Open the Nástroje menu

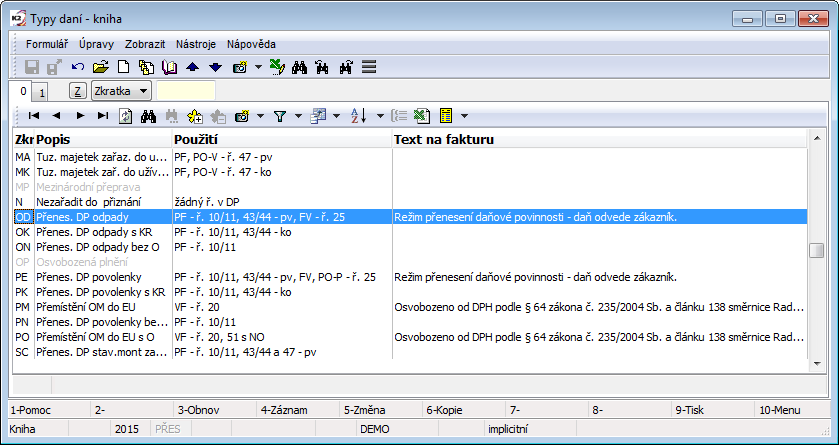[x=196, y=44]
